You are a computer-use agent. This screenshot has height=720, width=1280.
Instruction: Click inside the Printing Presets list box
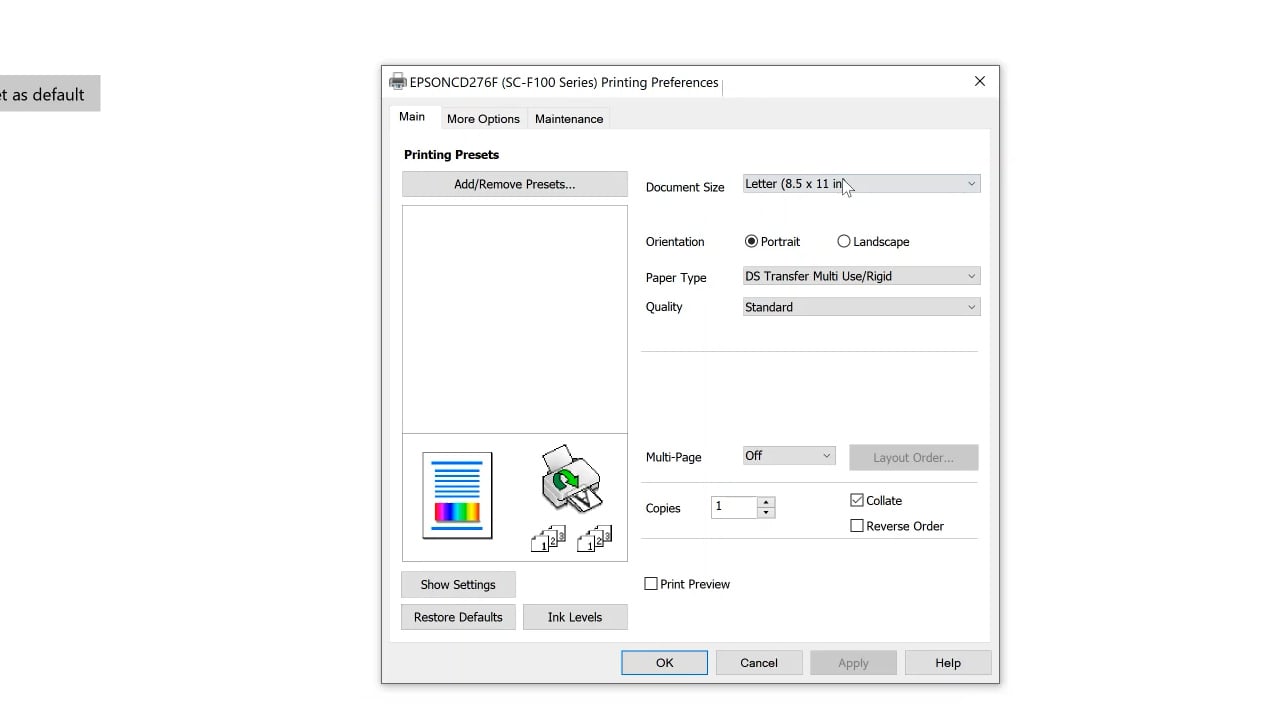515,319
